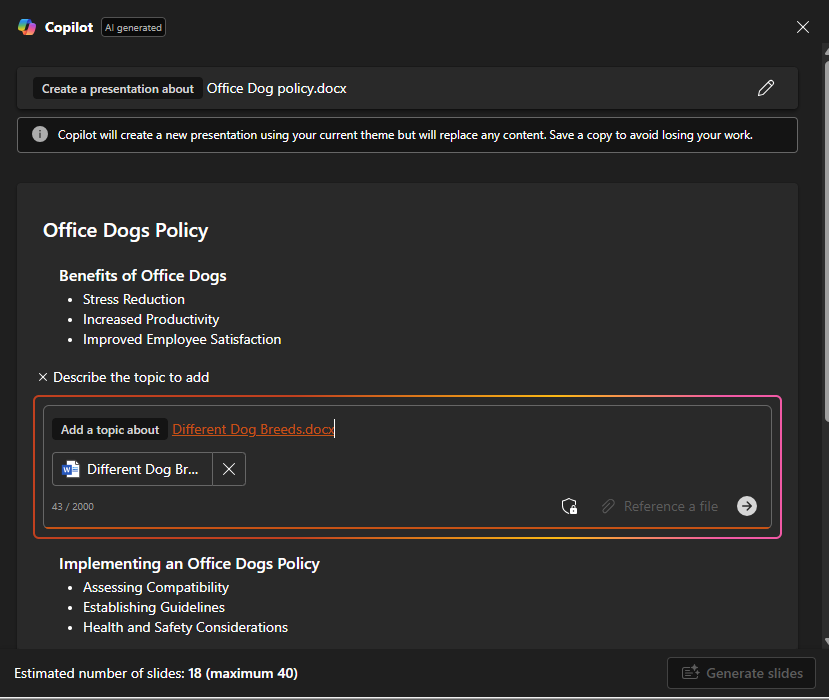Select the 'Implementing an Office Dogs Policy' heading
The image size is (829, 700).
click(189, 563)
